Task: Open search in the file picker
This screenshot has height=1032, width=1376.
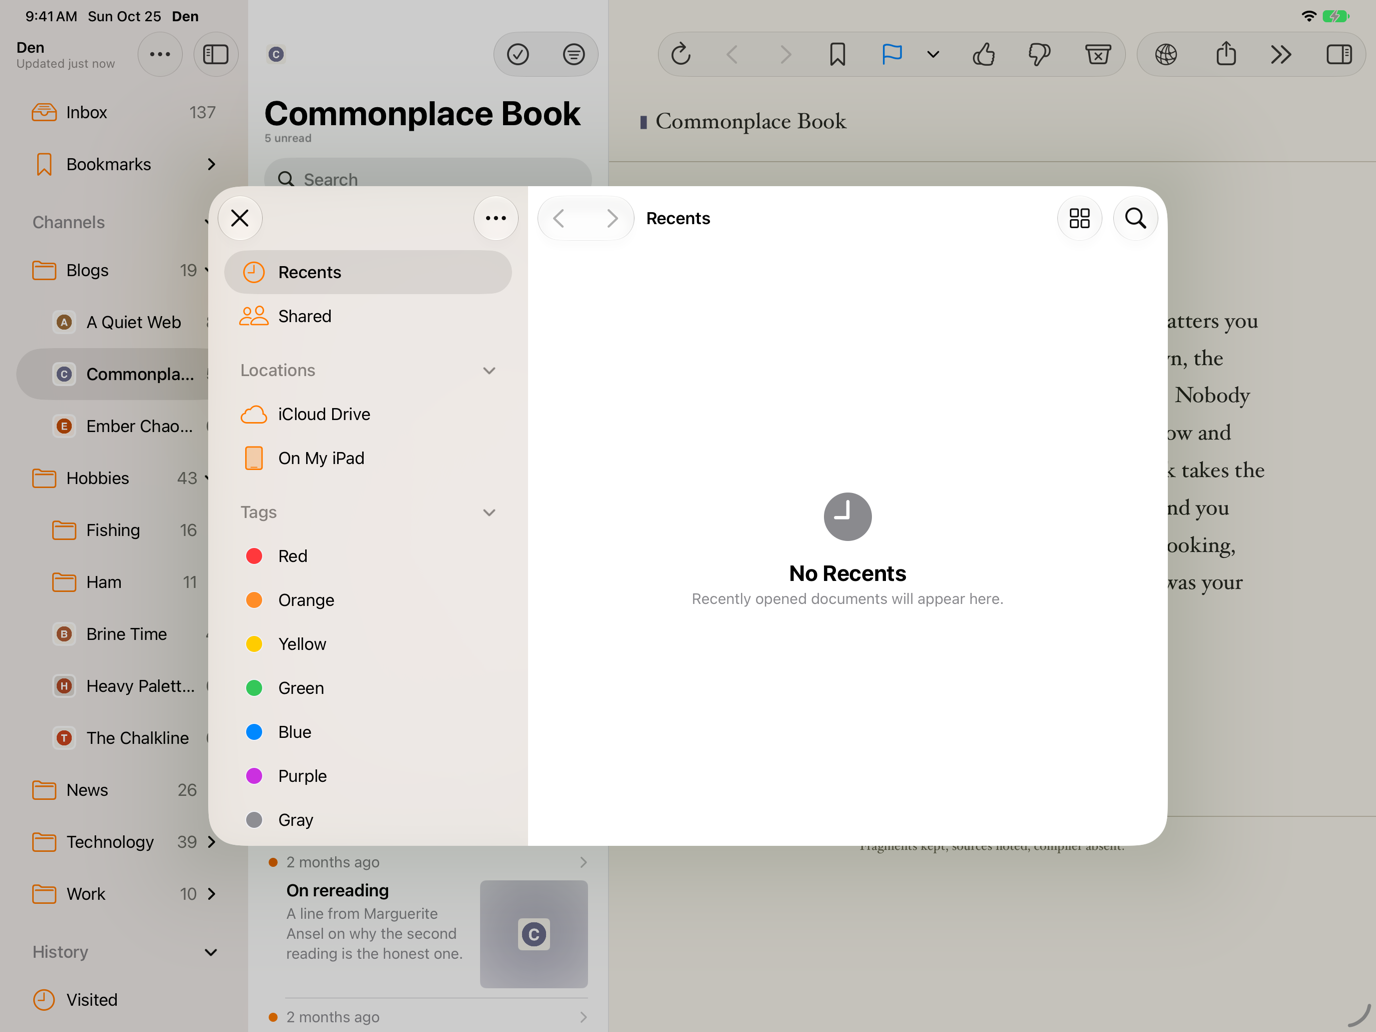Action: click(1136, 218)
